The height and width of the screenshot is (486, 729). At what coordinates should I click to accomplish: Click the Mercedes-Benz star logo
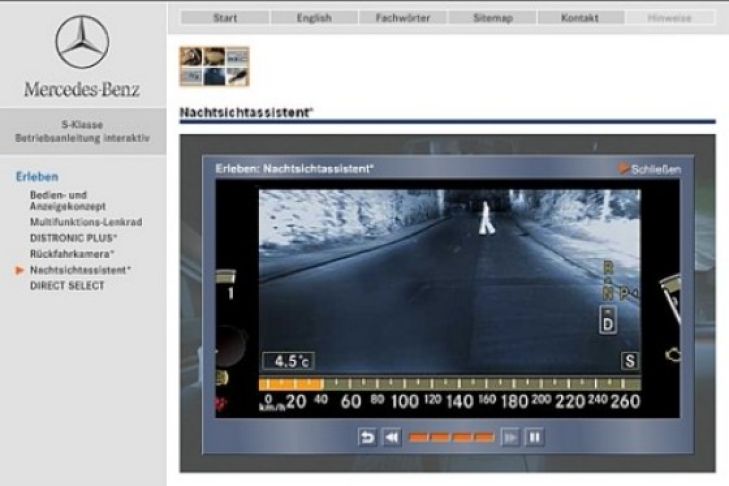point(82,42)
